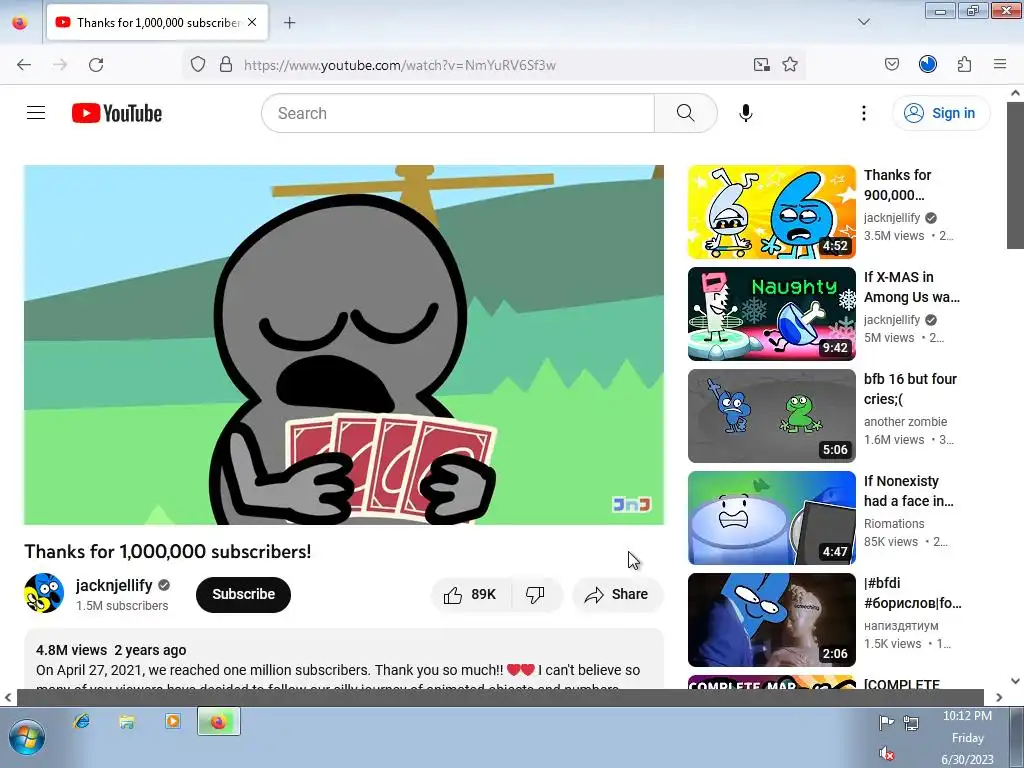Click muted volume tray icon

886,754
